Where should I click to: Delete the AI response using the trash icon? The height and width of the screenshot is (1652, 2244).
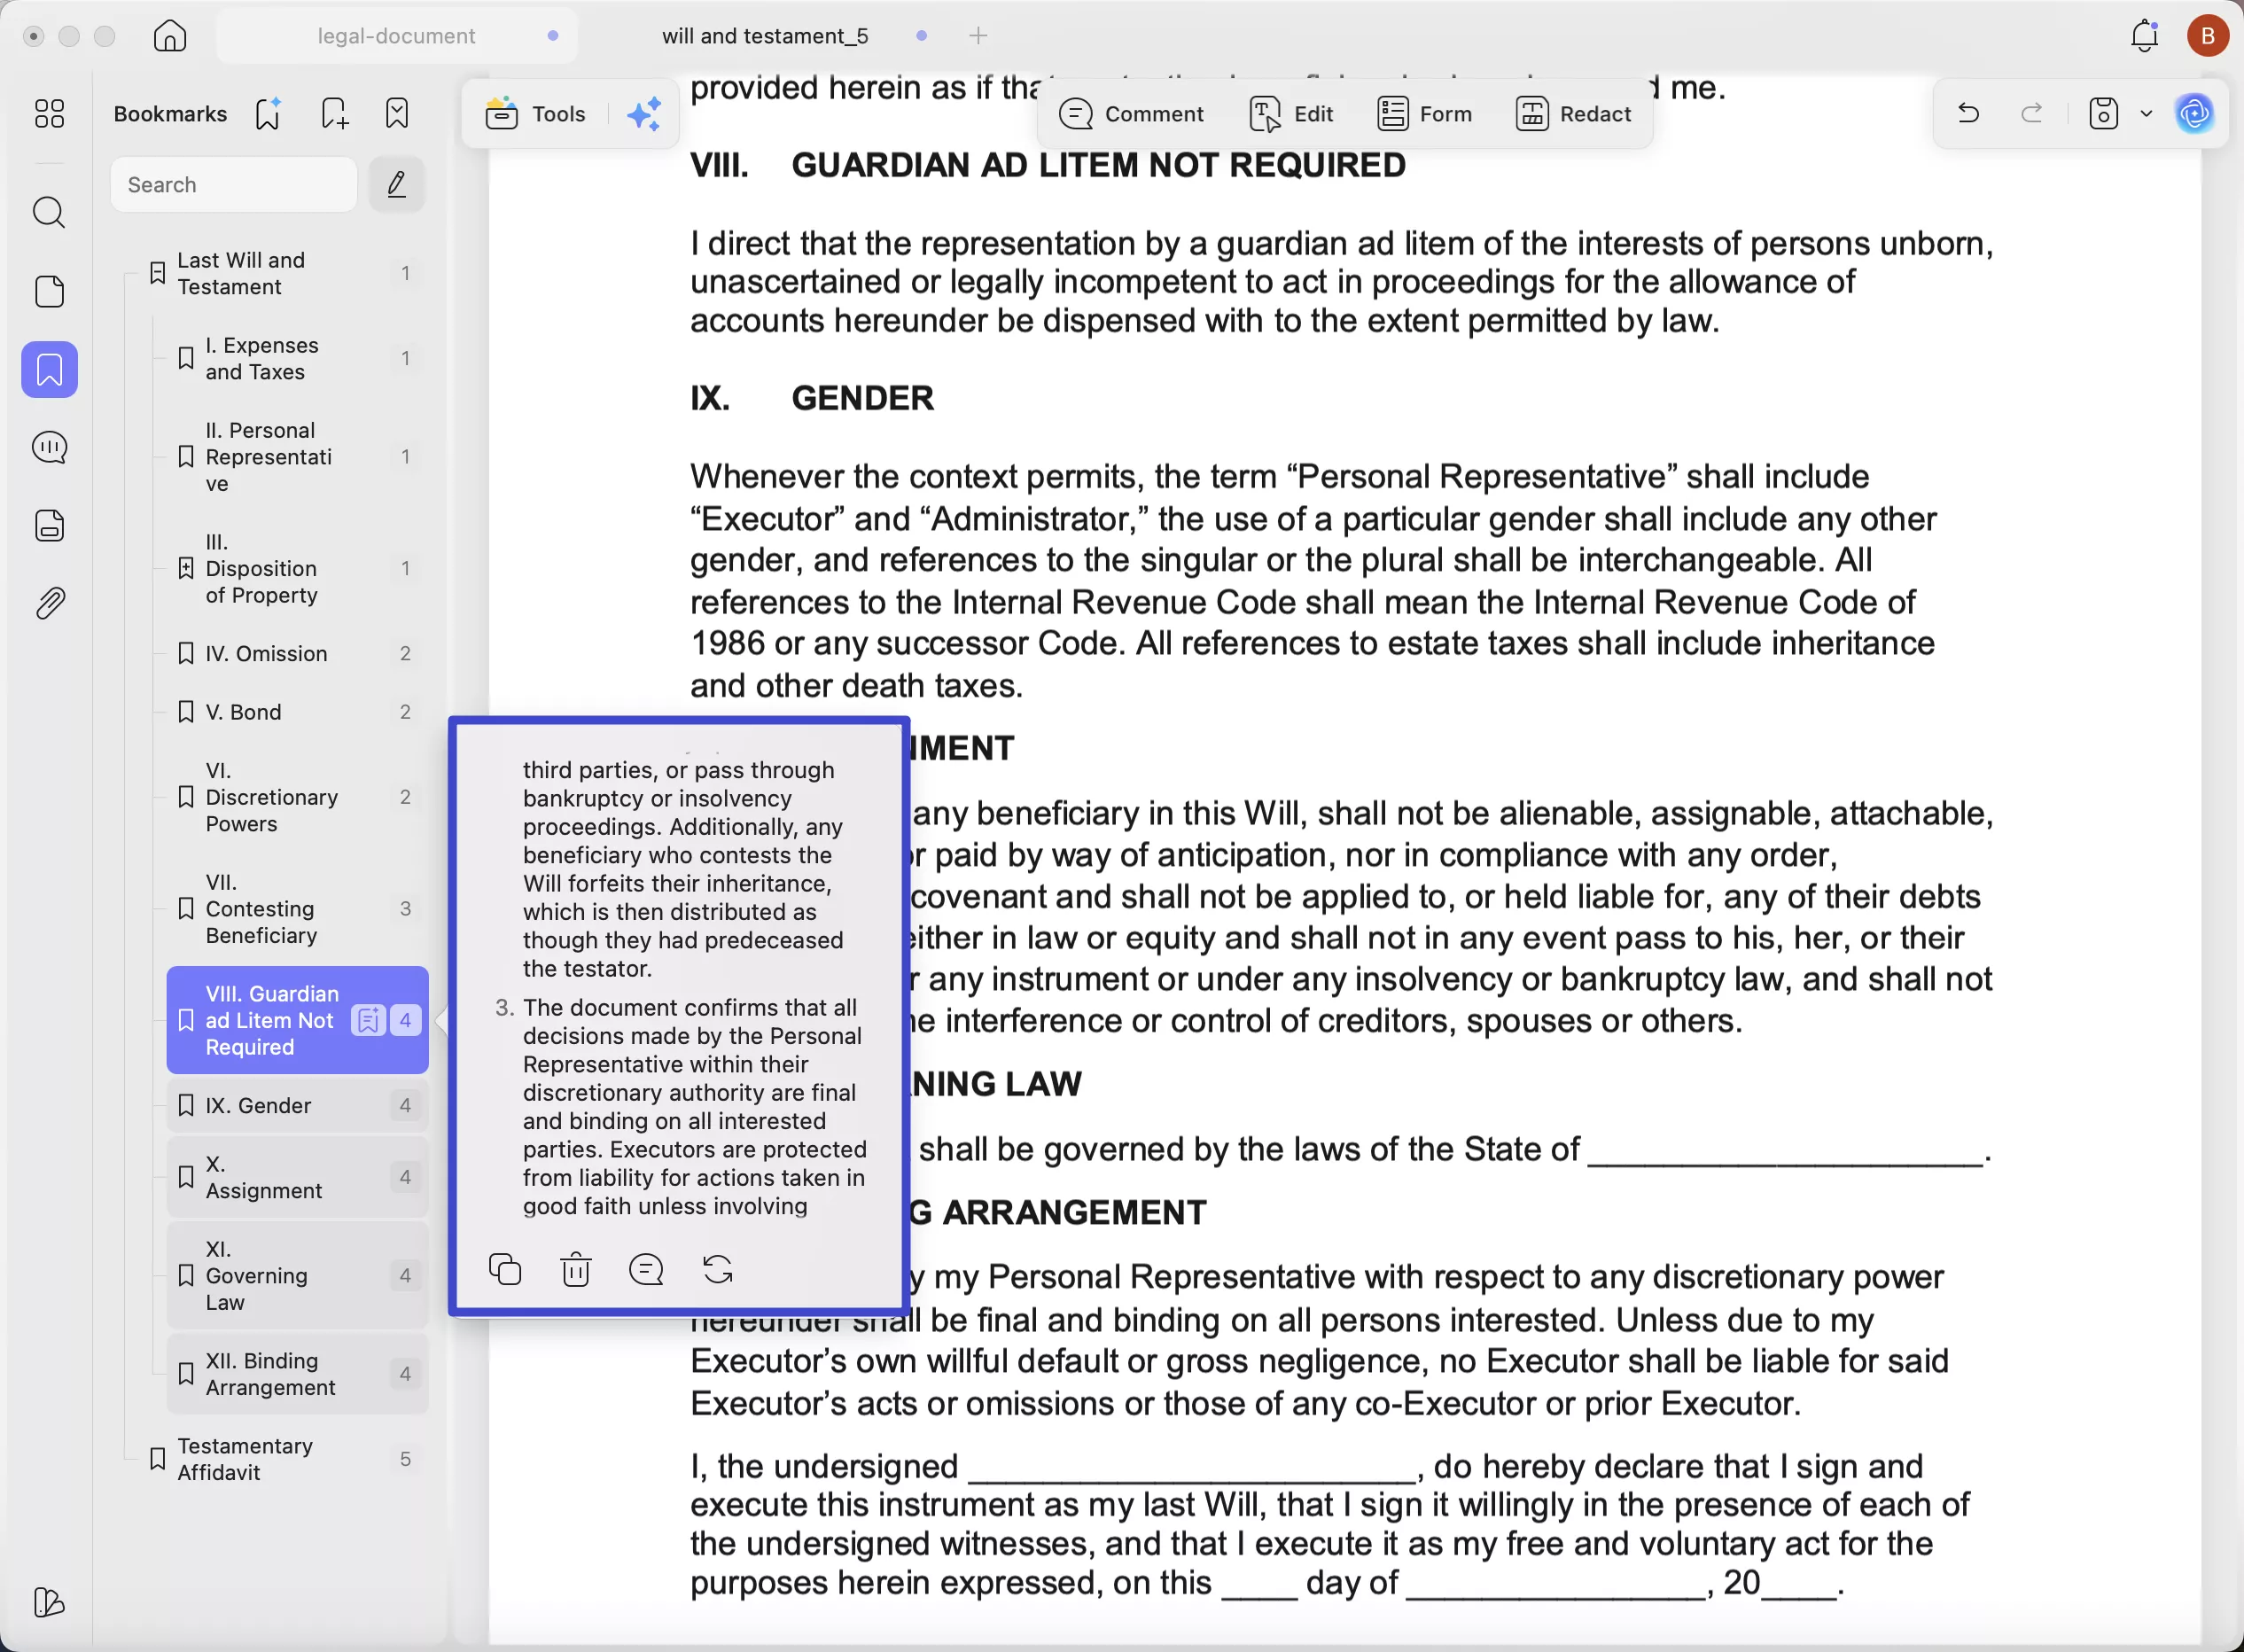[575, 1268]
